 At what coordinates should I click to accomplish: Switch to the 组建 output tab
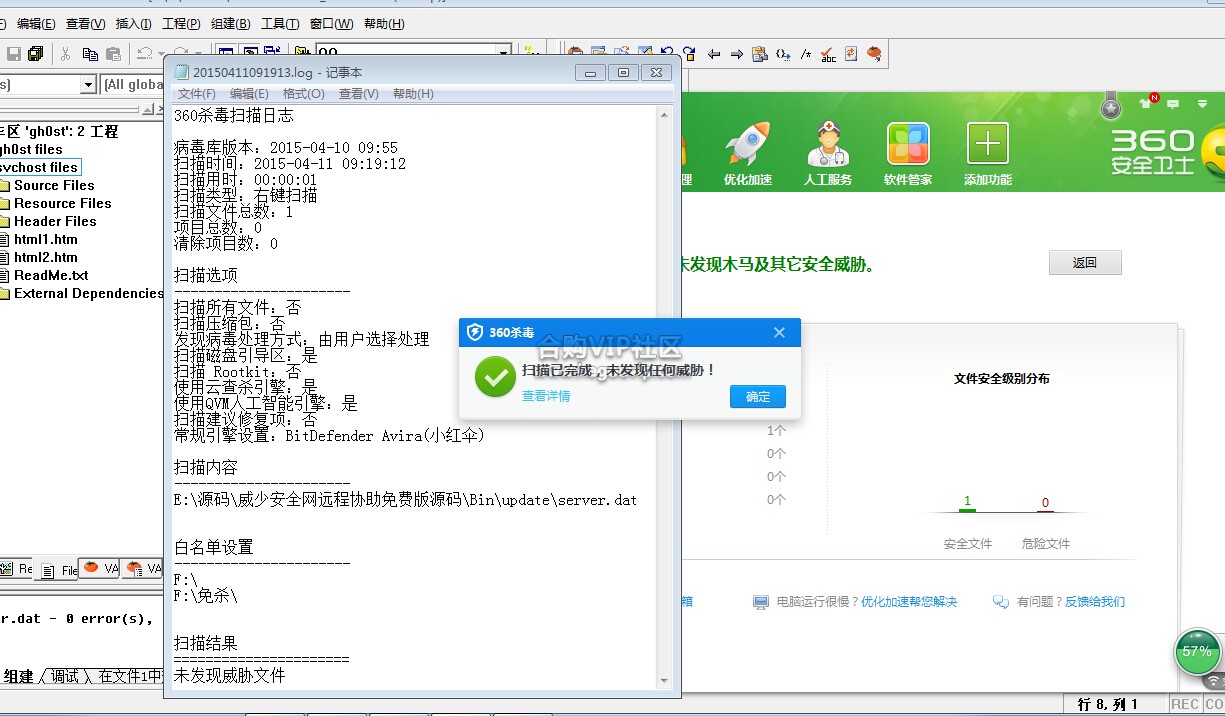click(x=18, y=677)
